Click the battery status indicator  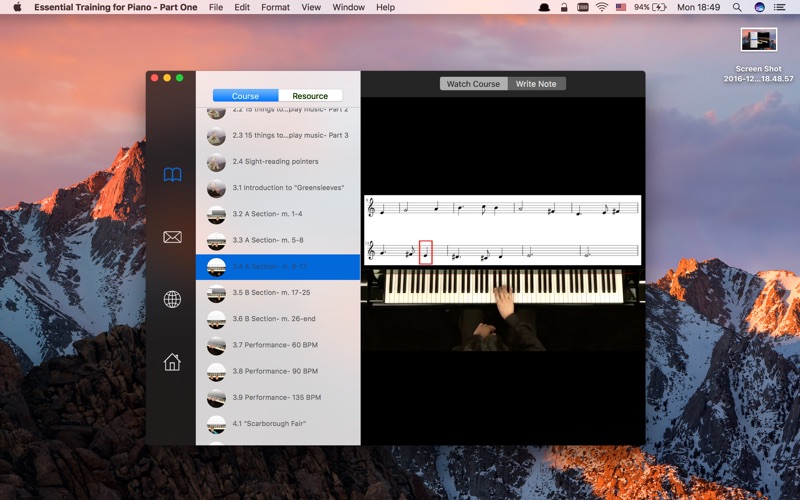click(651, 7)
